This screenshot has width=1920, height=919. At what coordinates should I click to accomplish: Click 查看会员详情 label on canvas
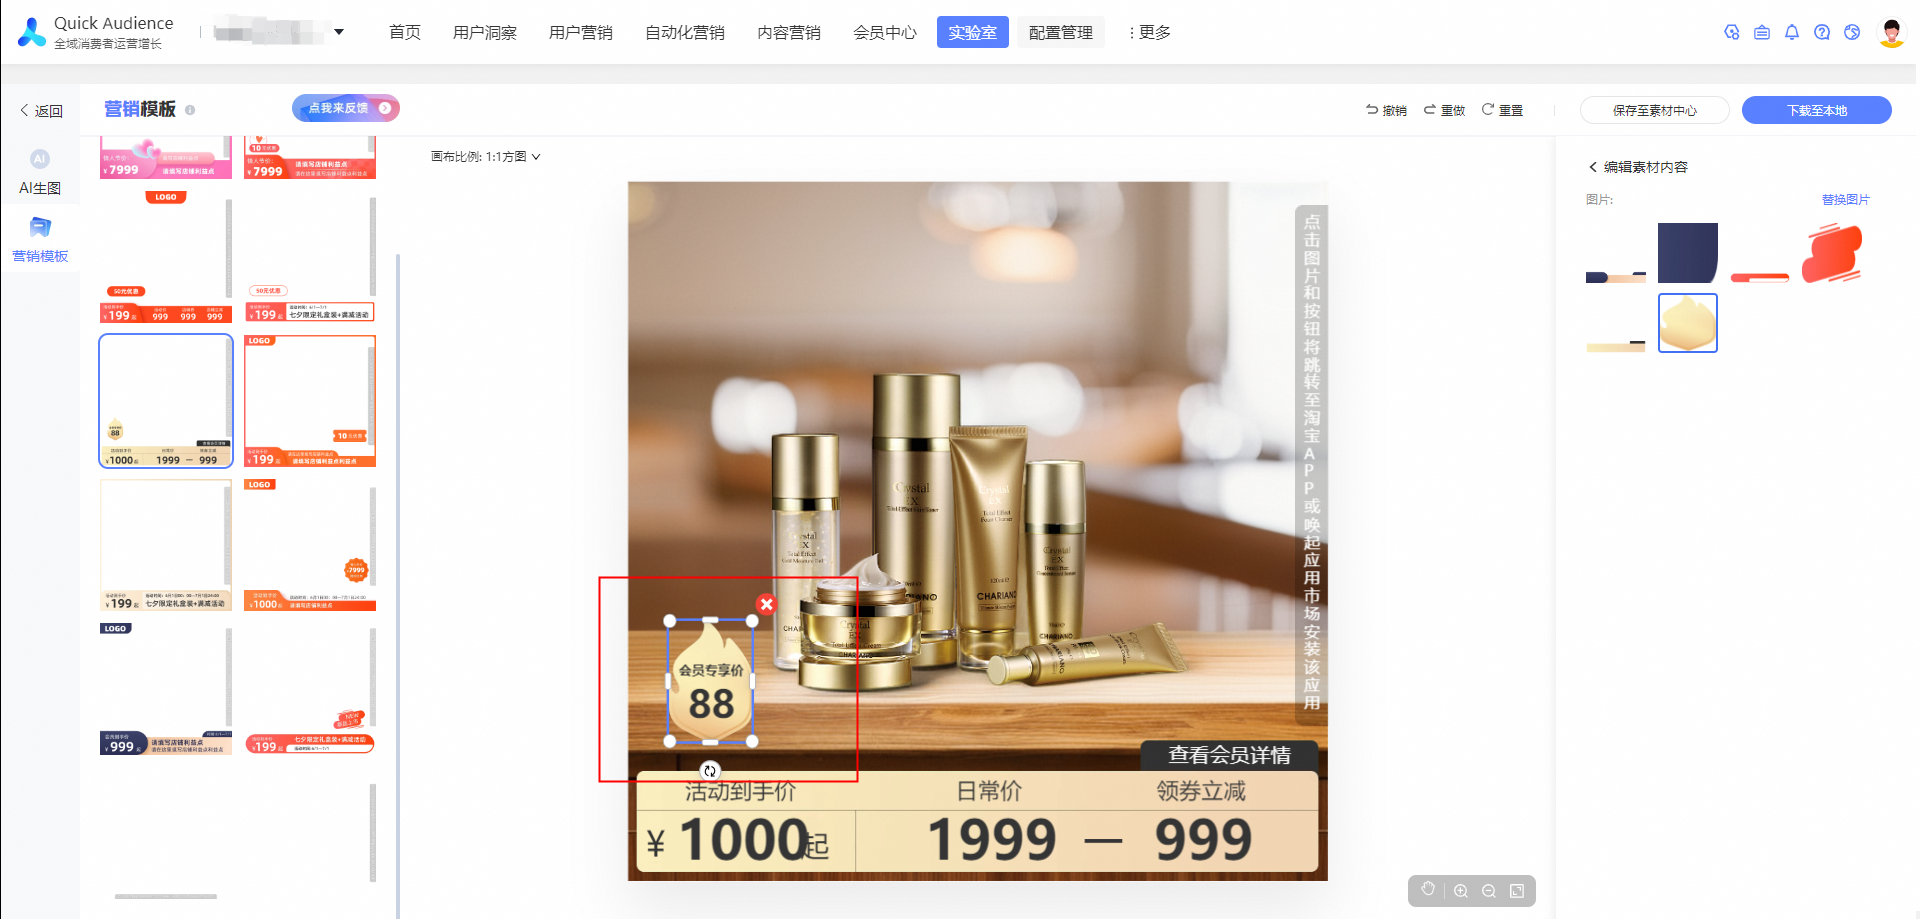pyautogui.click(x=1229, y=756)
